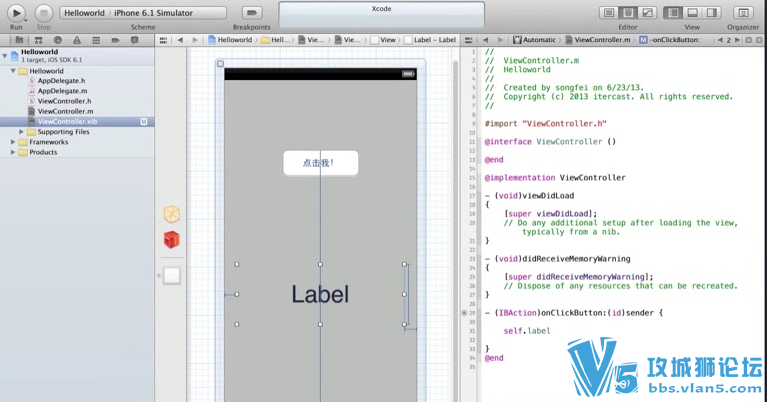Click the View segment in jump bar
767x402 pixels.
[384, 40]
